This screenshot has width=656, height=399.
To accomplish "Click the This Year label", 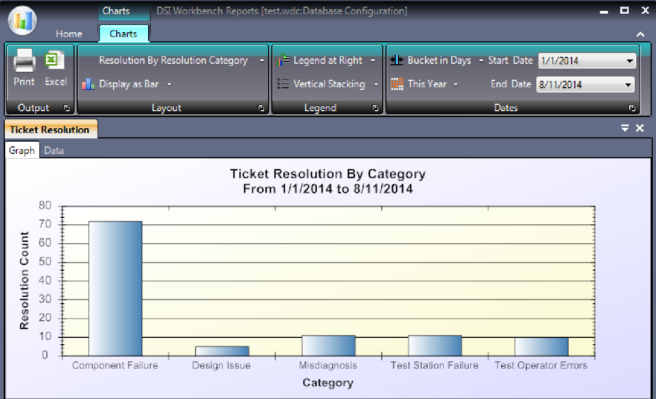I will [x=427, y=84].
